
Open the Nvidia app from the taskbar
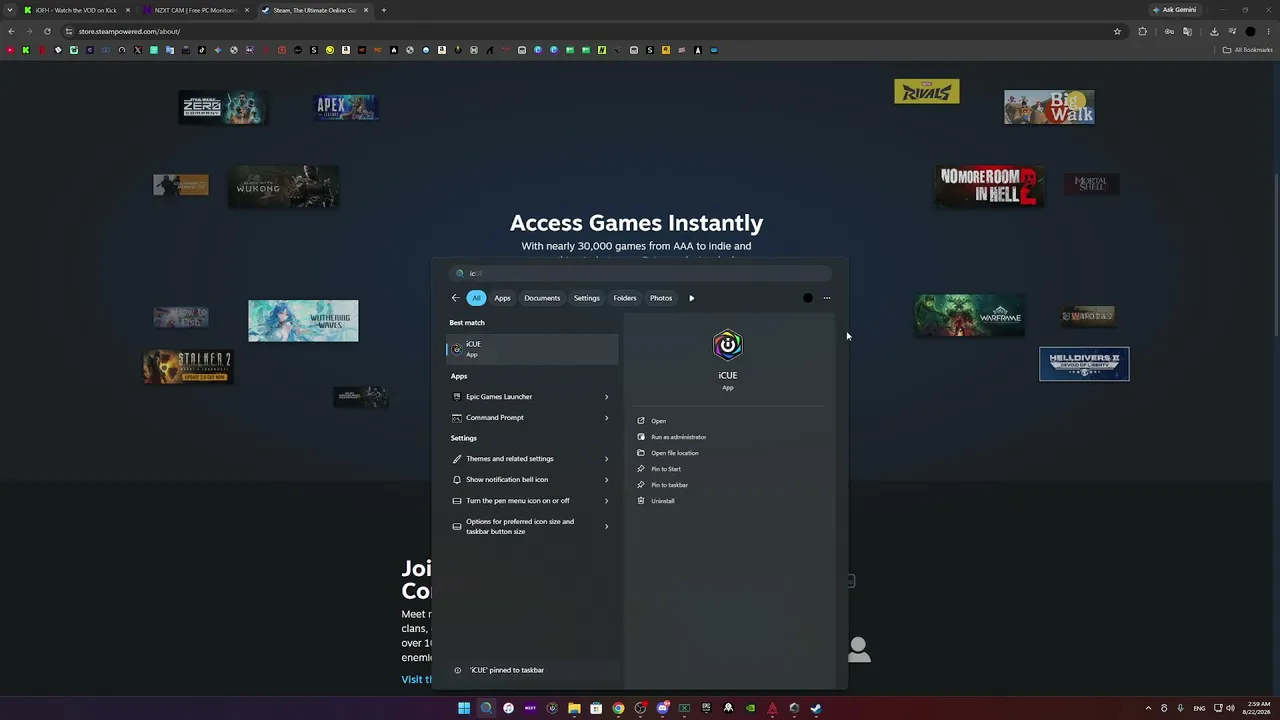[x=750, y=708]
